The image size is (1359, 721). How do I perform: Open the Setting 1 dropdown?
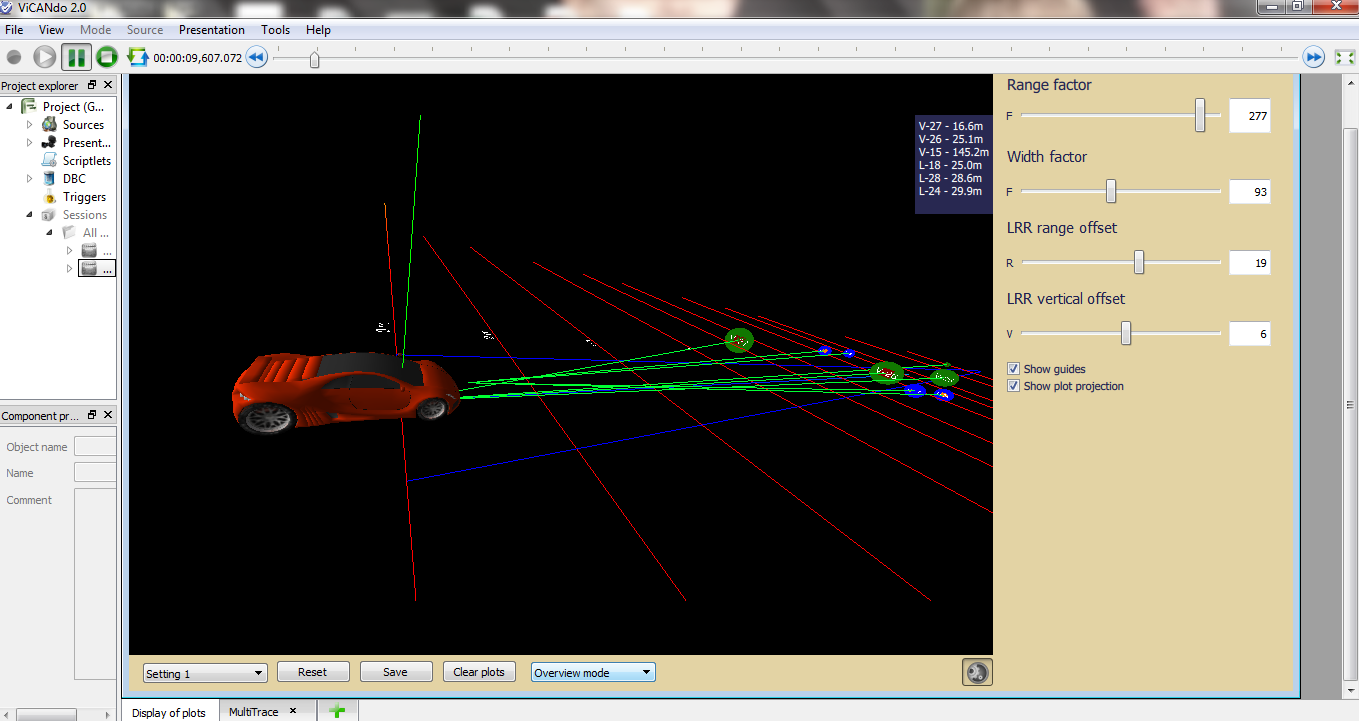(205, 673)
